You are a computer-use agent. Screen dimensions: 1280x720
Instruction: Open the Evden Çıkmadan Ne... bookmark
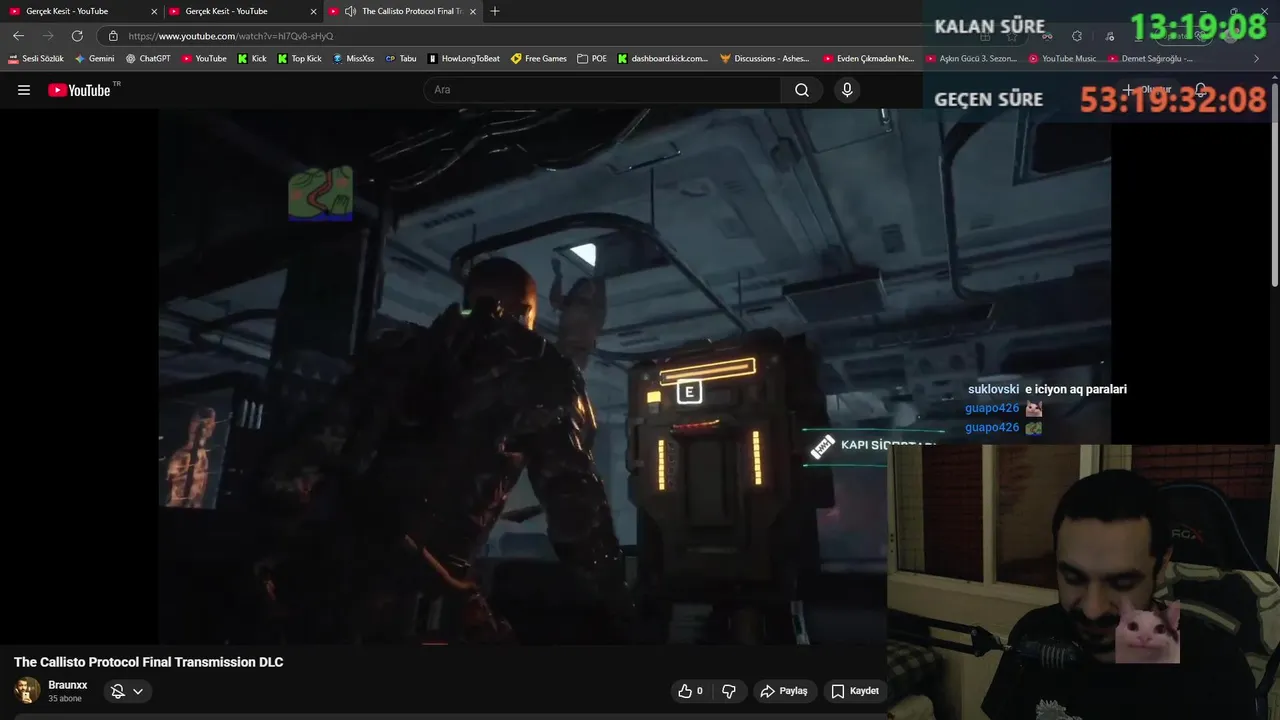coord(869,59)
